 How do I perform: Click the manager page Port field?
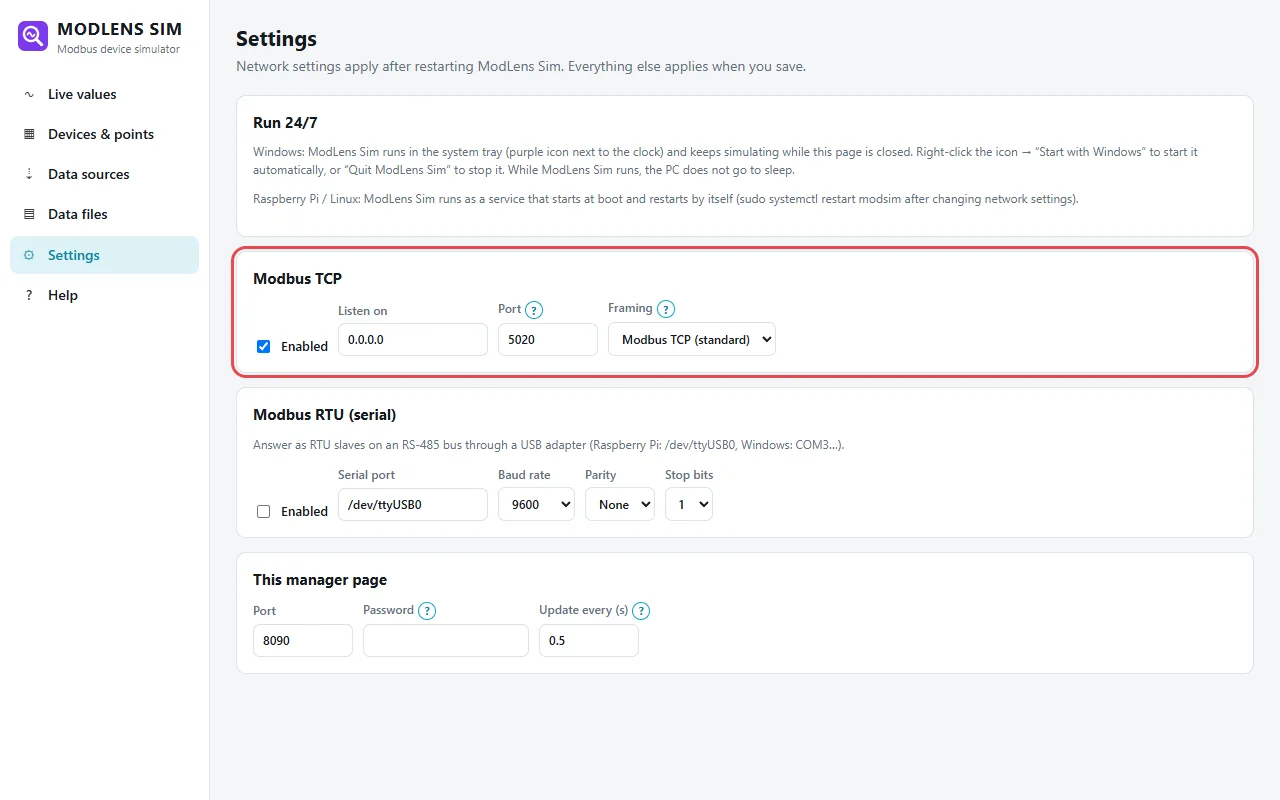tap(303, 640)
